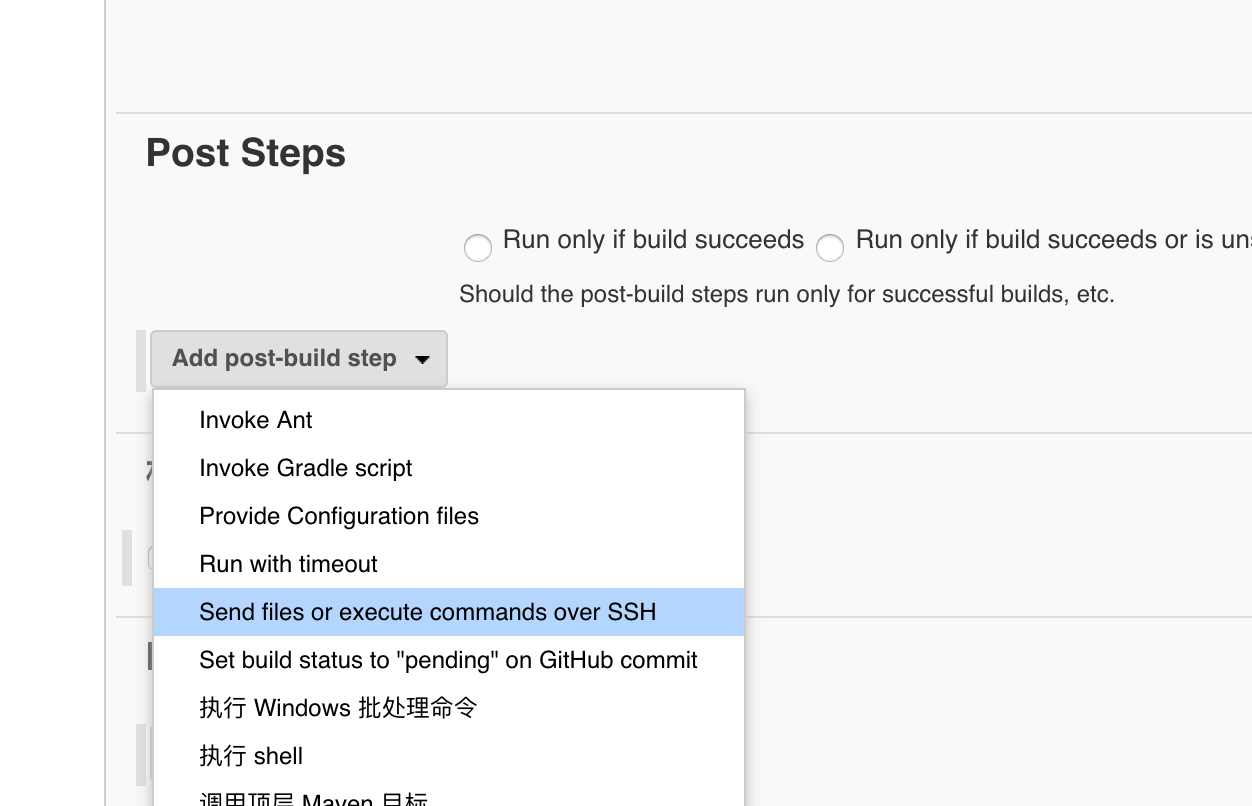This screenshot has height=806, width=1252.
Task: Select "Invoke Ant" from the menu
Action: [x=255, y=420]
